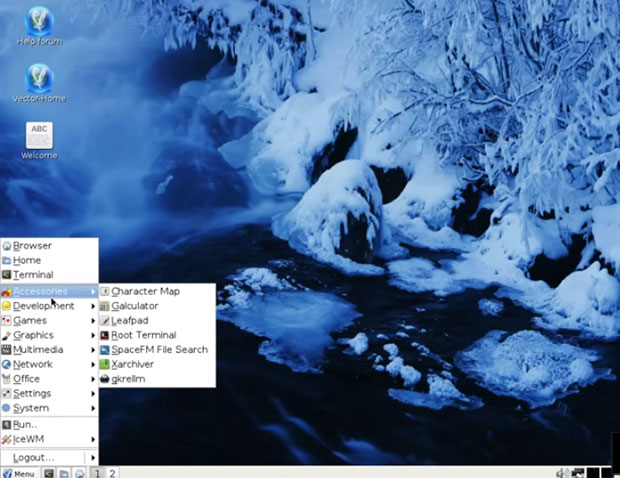Open the System menu label
Image resolution: width=620 pixels, height=478 pixels.
tap(31, 408)
